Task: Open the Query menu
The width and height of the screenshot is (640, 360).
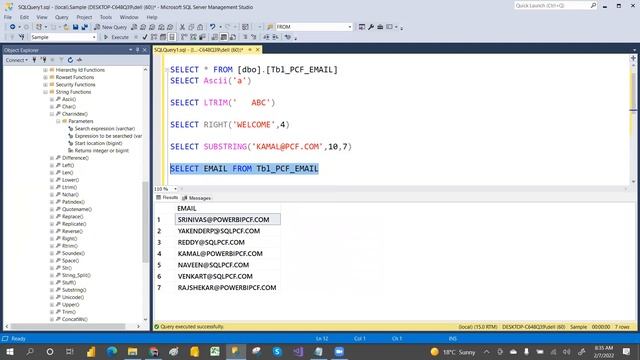Action: pos(62,17)
